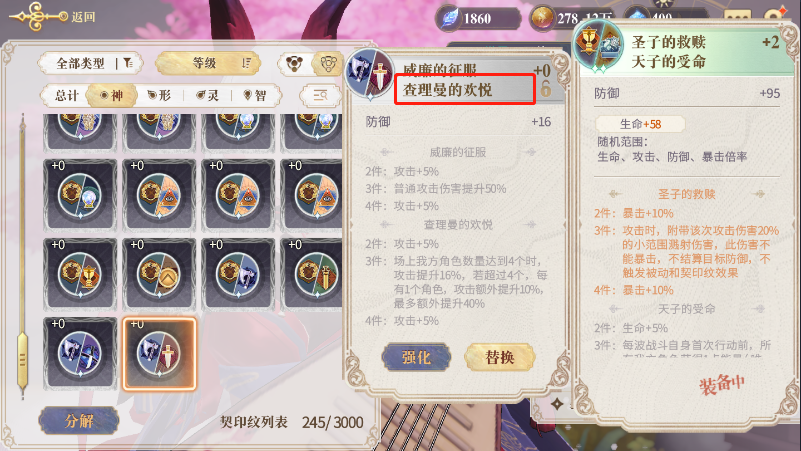
Task: Click the 替换 replace button
Action: point(499,357)
